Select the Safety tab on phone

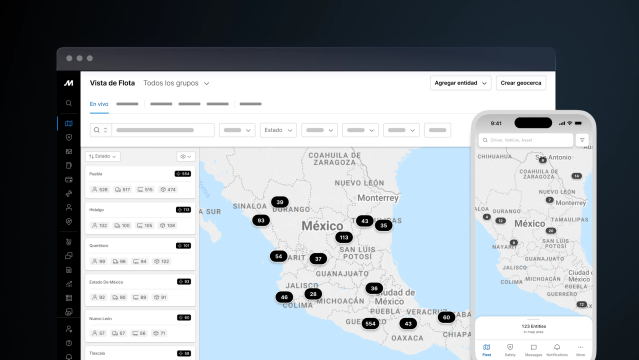tap(510, 350)
